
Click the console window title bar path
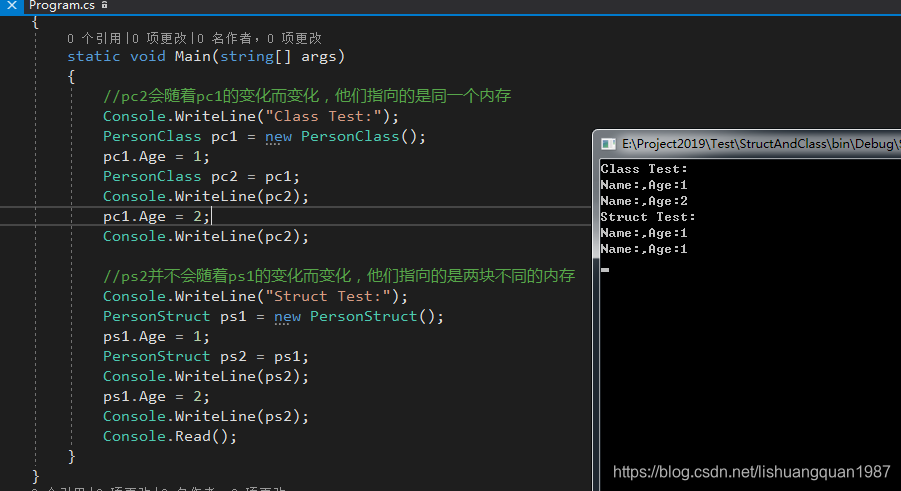coord(760,144)
